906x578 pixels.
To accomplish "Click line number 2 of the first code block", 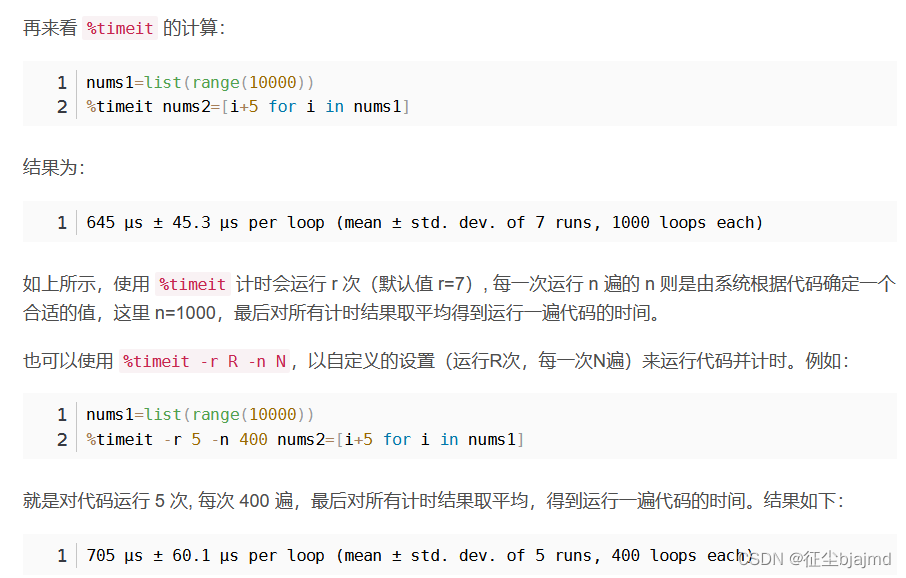I will pyautogui.click(x=61, y=106).
